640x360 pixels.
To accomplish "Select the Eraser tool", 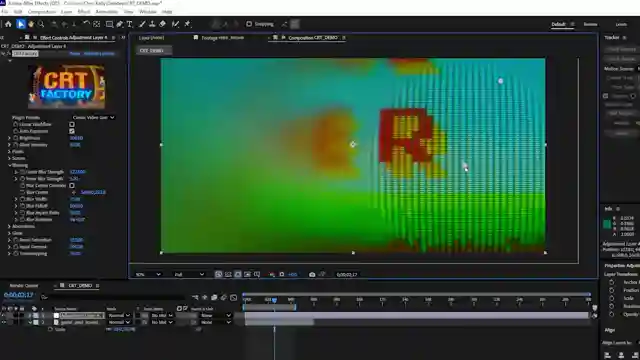I will coord(162,24).
